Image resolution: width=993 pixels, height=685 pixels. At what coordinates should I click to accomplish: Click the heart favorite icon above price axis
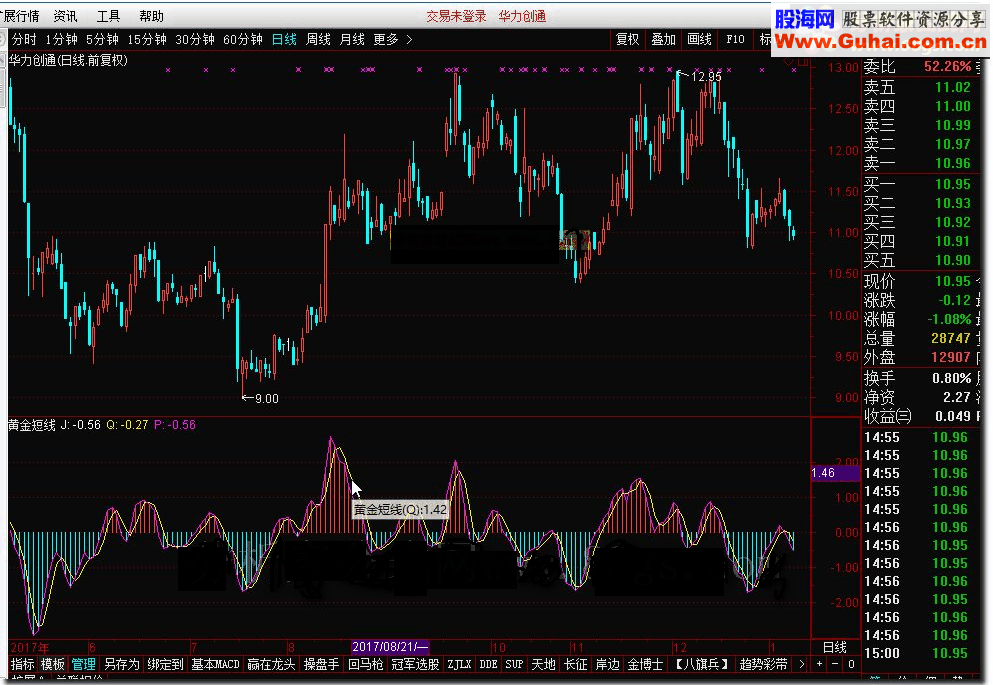pyautogui.click(x=789, y=62)
